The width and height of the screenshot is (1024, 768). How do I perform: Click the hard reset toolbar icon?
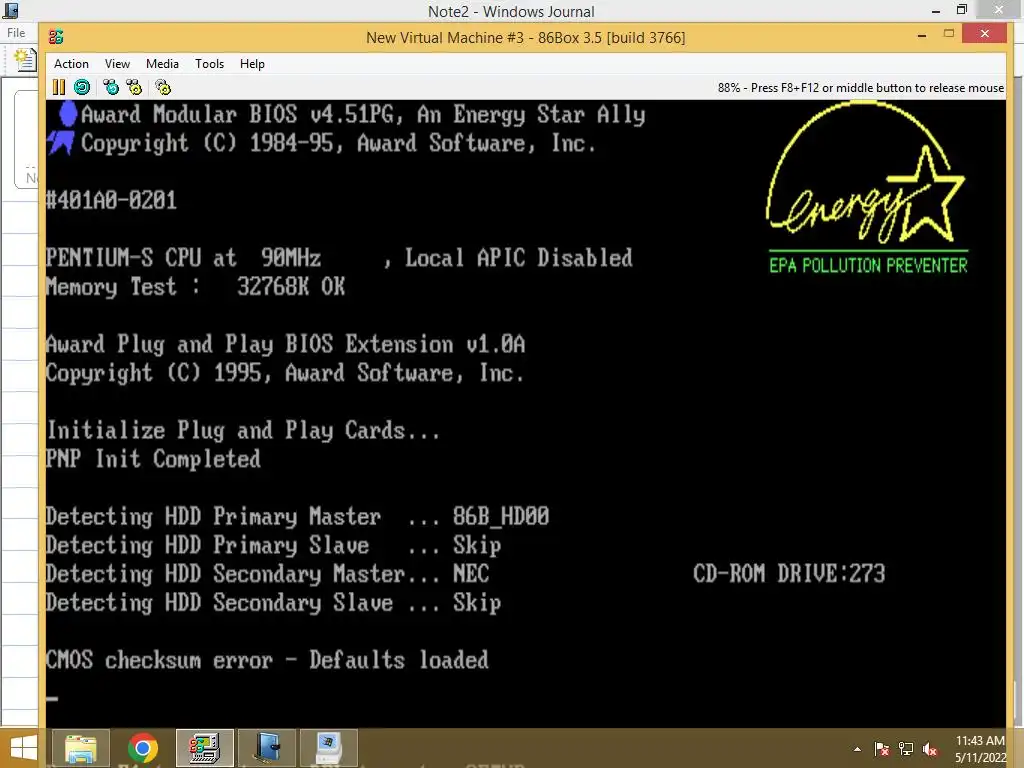click(82, 87)
